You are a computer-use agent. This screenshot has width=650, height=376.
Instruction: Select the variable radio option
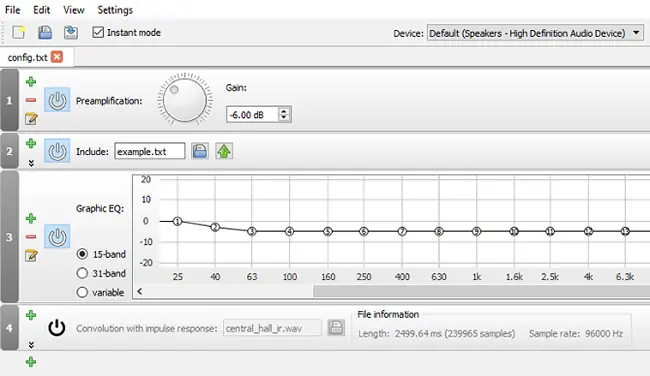coord(82,292)
